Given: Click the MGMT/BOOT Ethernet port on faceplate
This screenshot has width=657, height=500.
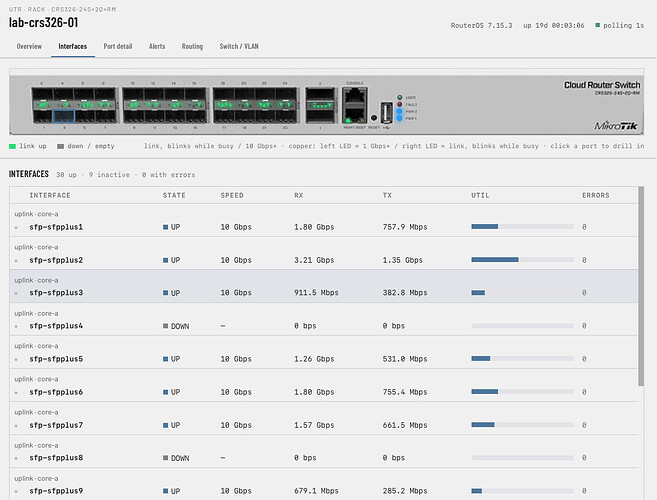Looking at the screenshot, I should click(x=354, y=114).
